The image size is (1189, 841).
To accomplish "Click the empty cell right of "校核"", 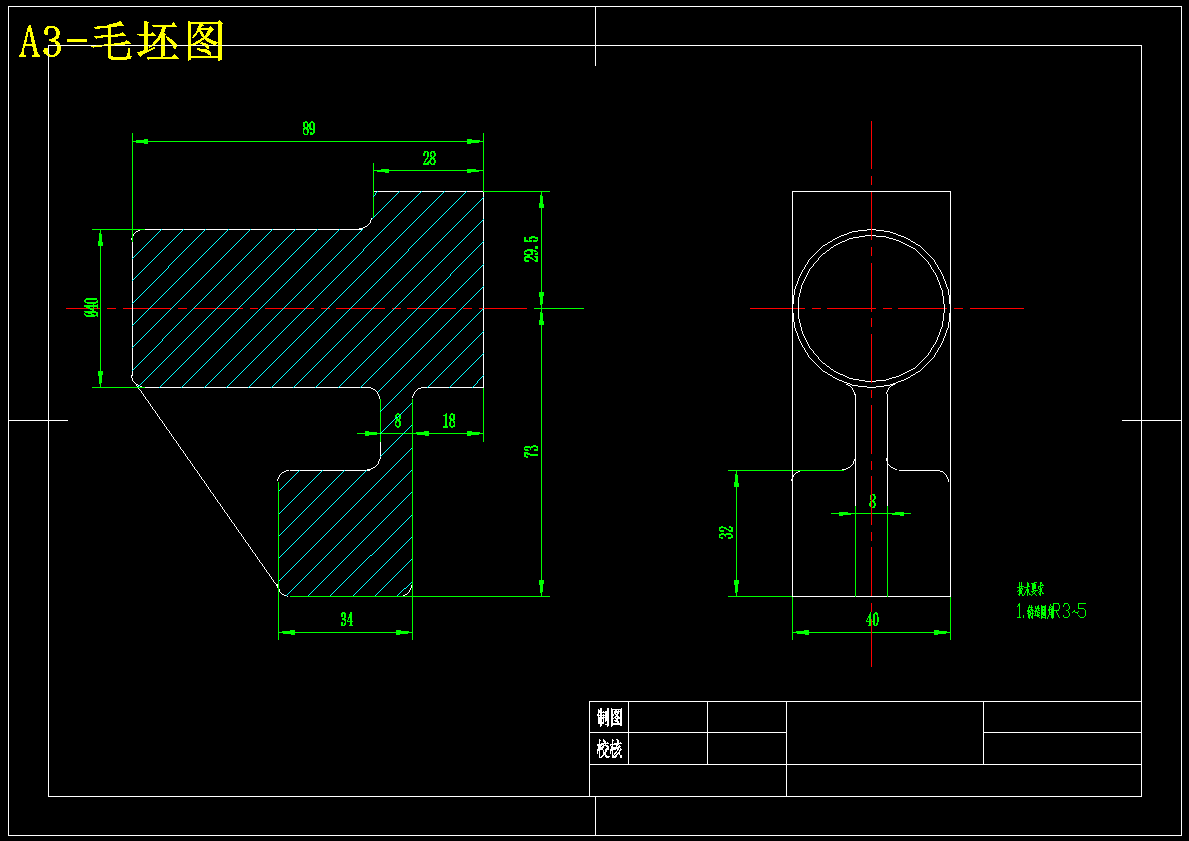I will pyautogui.click(x=668, y=749).
